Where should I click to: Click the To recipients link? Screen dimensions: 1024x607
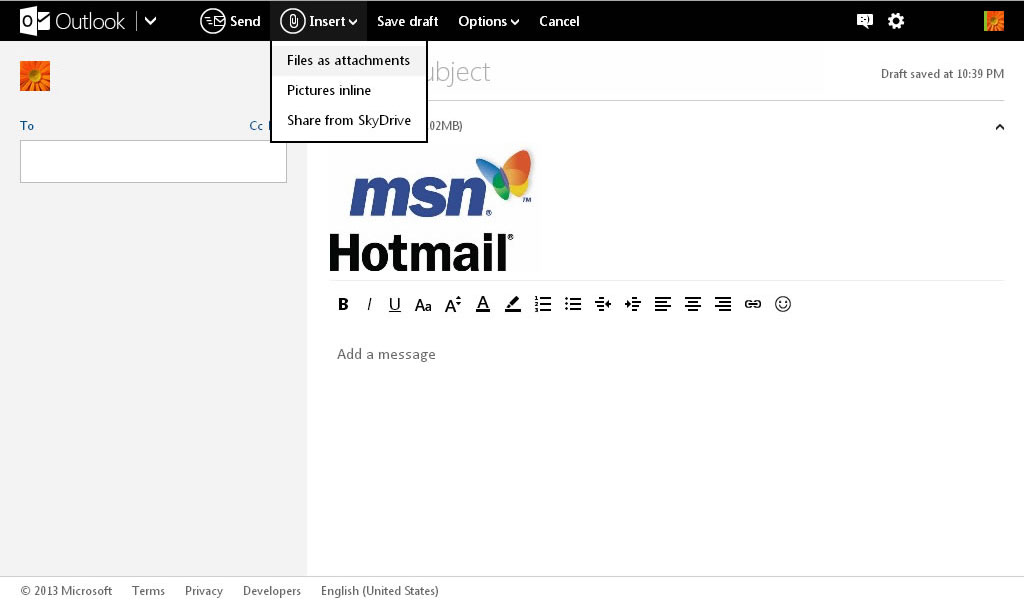(x=27, y=125)
